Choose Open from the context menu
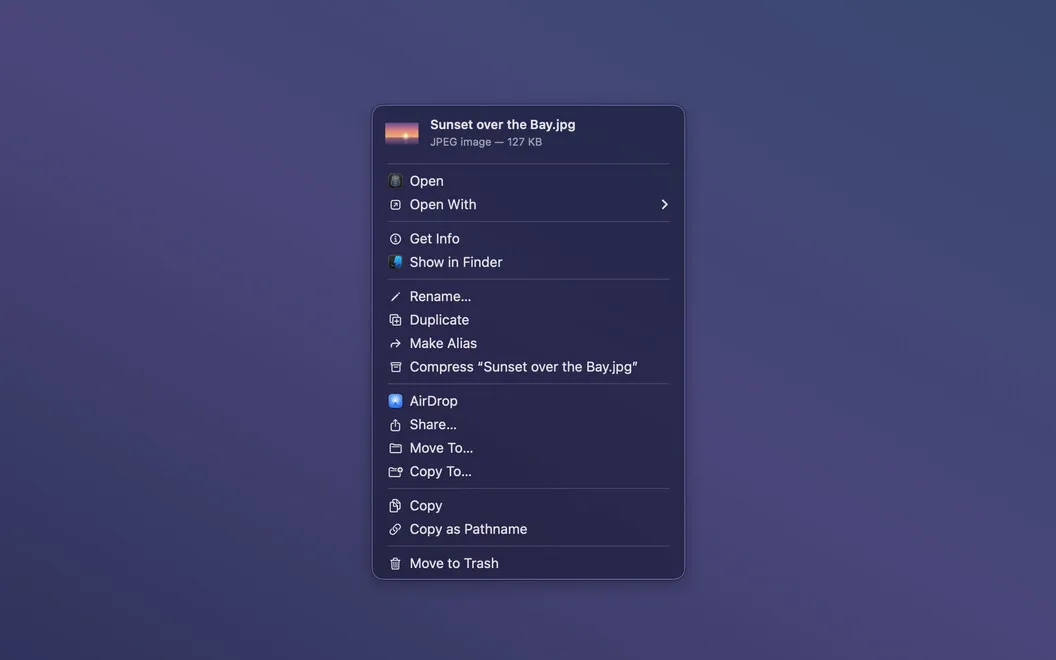Viewport: 1056px width, 660px height. click(528, 181)
